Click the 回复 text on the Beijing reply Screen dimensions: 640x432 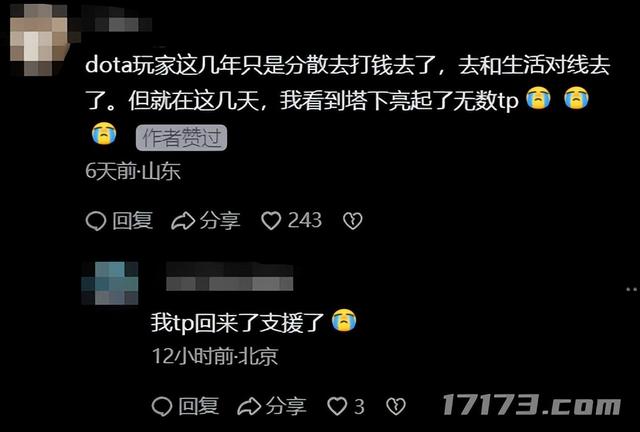point(198,406)
